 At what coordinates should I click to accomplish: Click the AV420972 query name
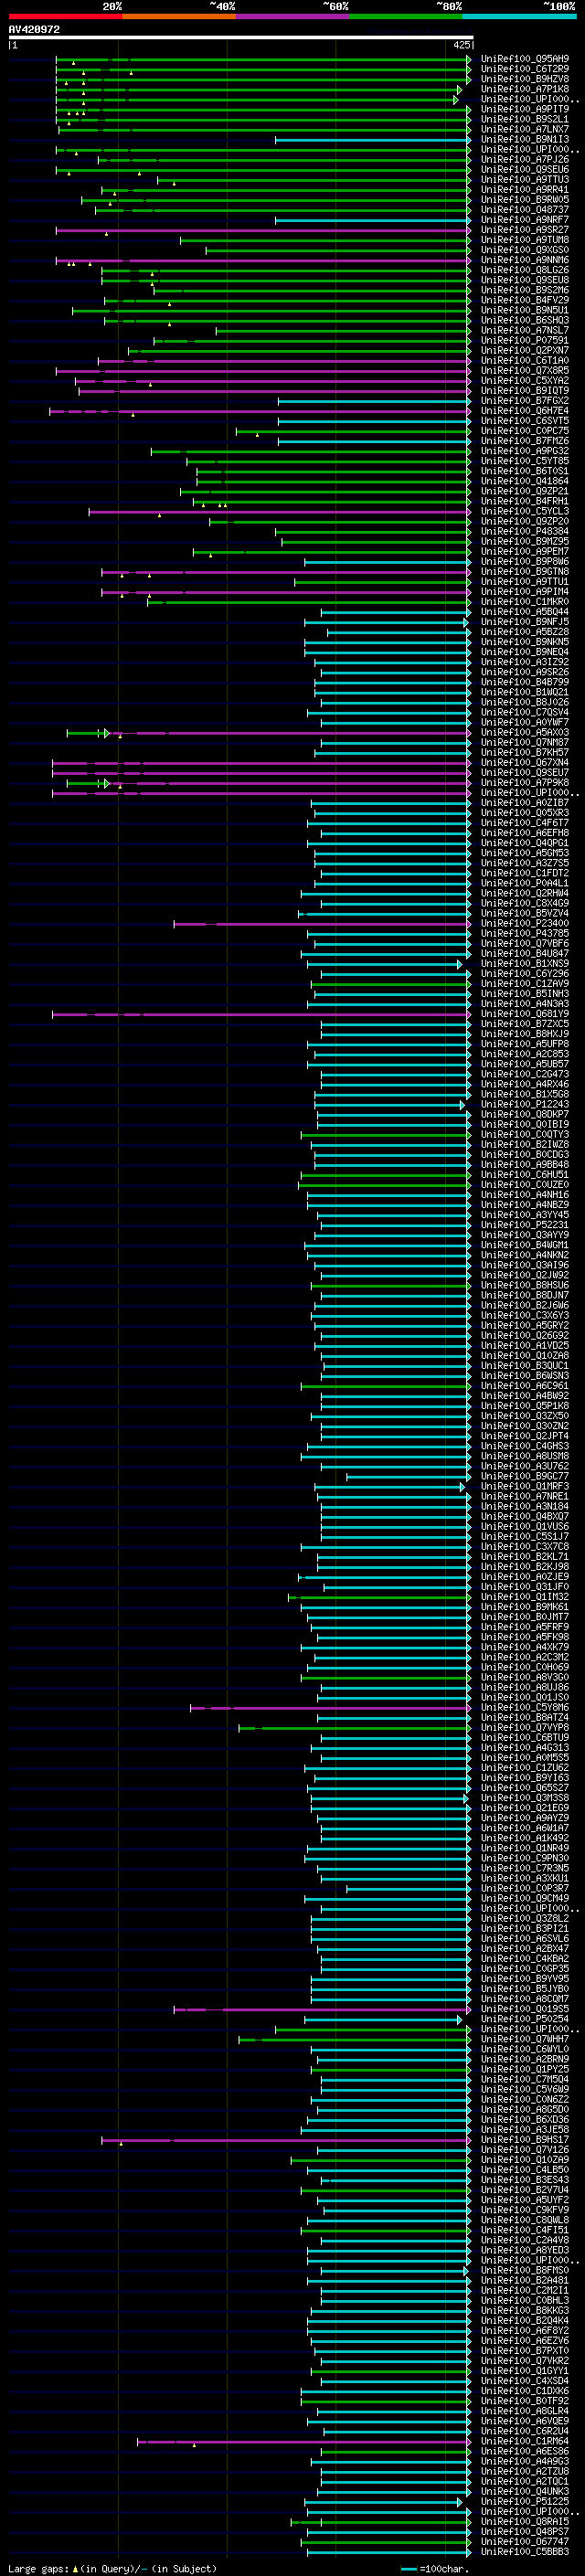[34, 30]
